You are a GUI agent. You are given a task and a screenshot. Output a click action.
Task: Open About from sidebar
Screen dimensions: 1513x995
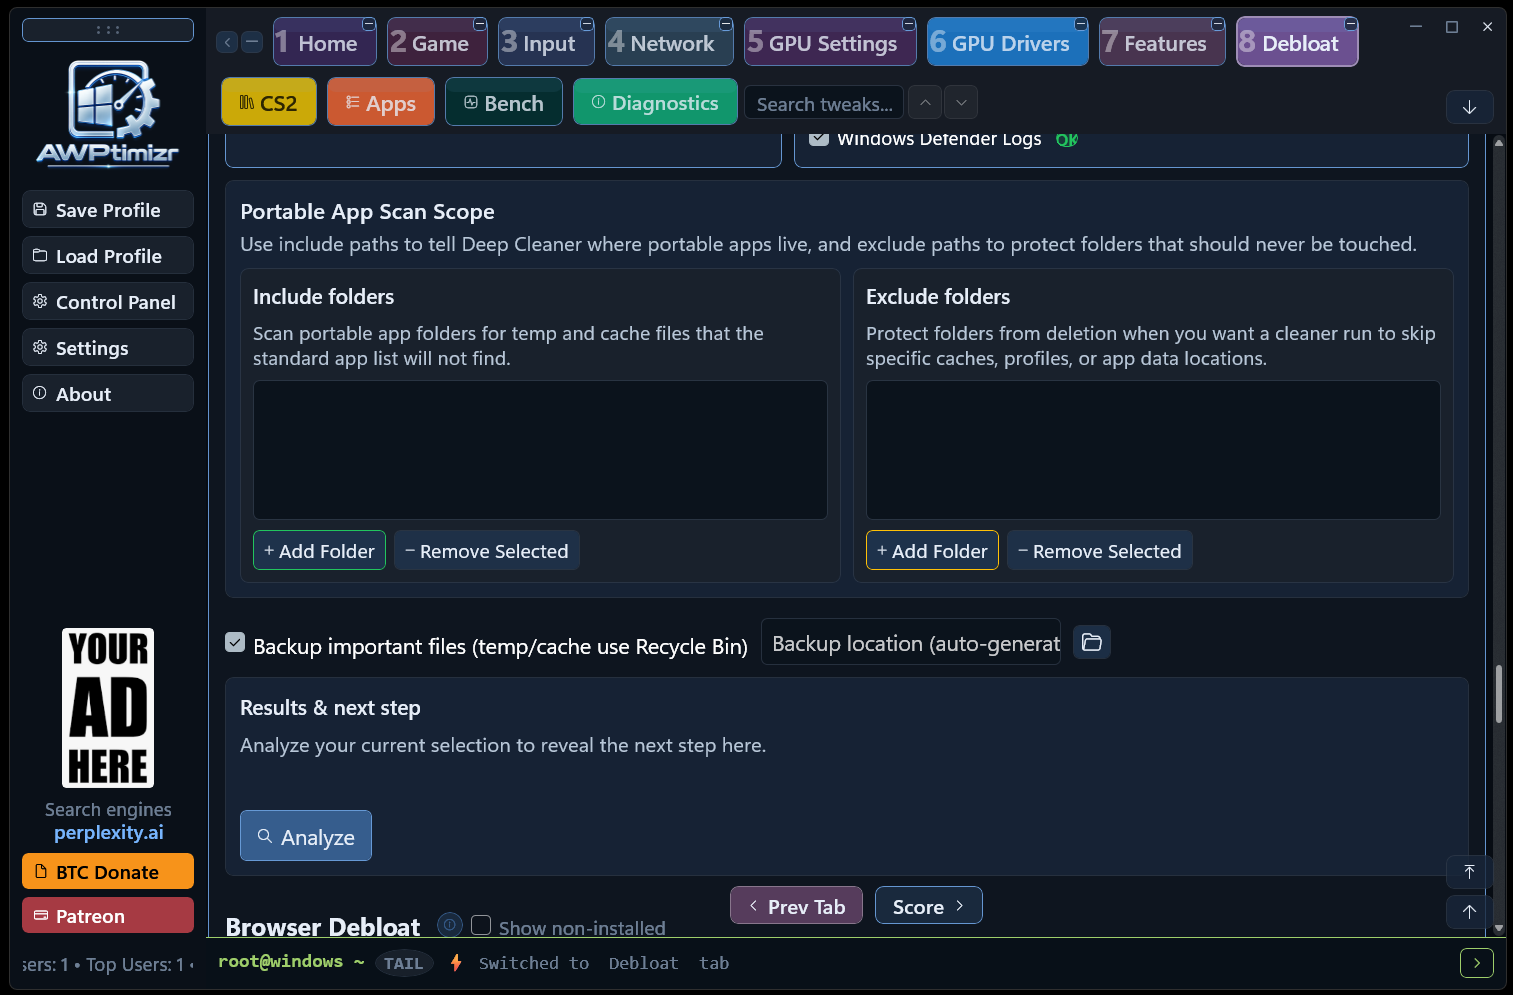click(x=108, y=393)
